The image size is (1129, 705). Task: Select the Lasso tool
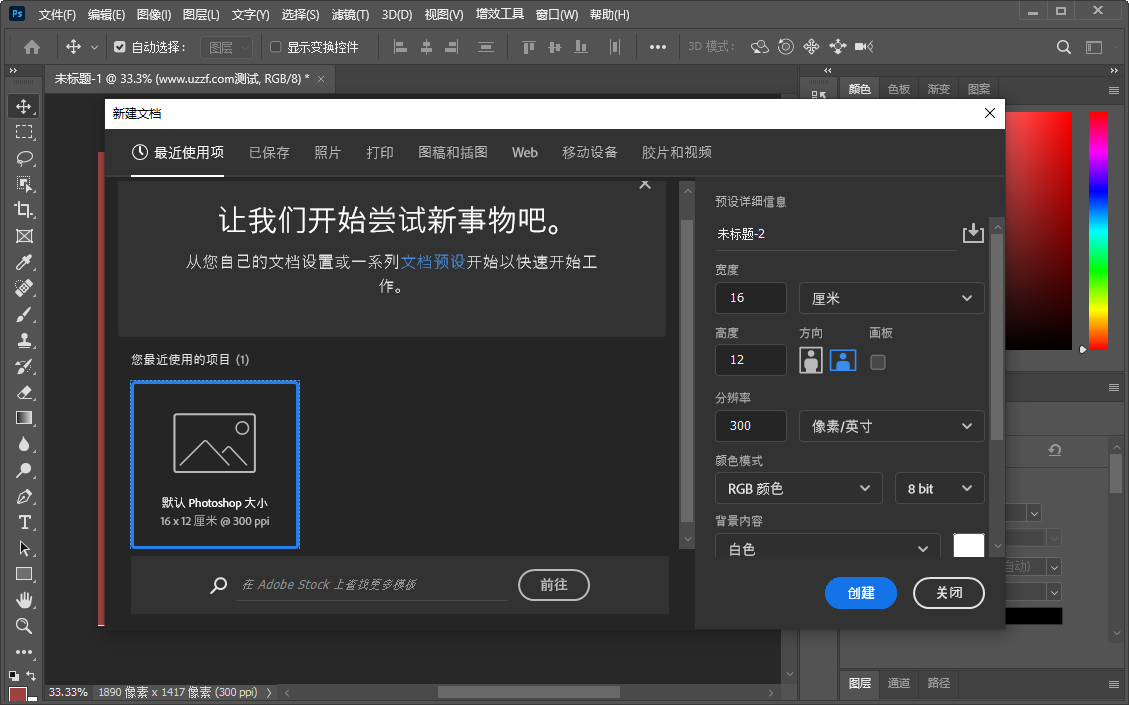(25, 157)
